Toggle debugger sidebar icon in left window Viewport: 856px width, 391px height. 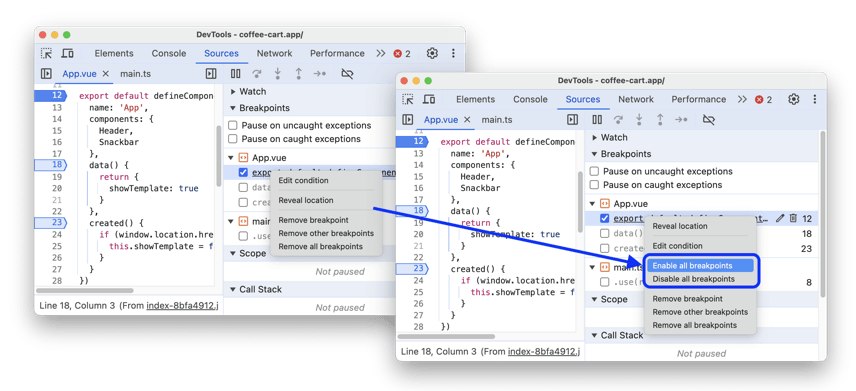pyautogui.click(x=211, y=74)
